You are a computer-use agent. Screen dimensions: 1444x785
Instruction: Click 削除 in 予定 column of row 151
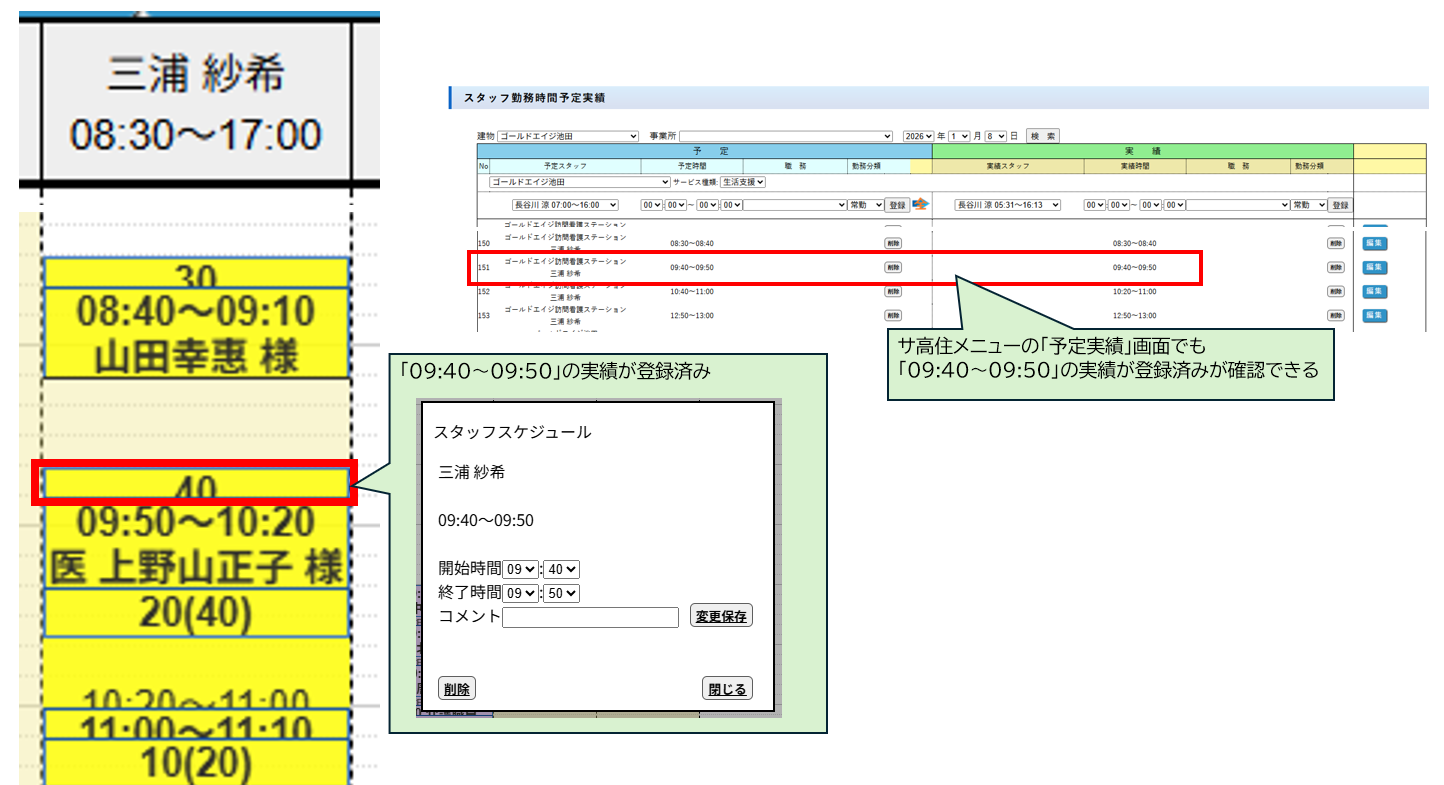coord(892,267)
